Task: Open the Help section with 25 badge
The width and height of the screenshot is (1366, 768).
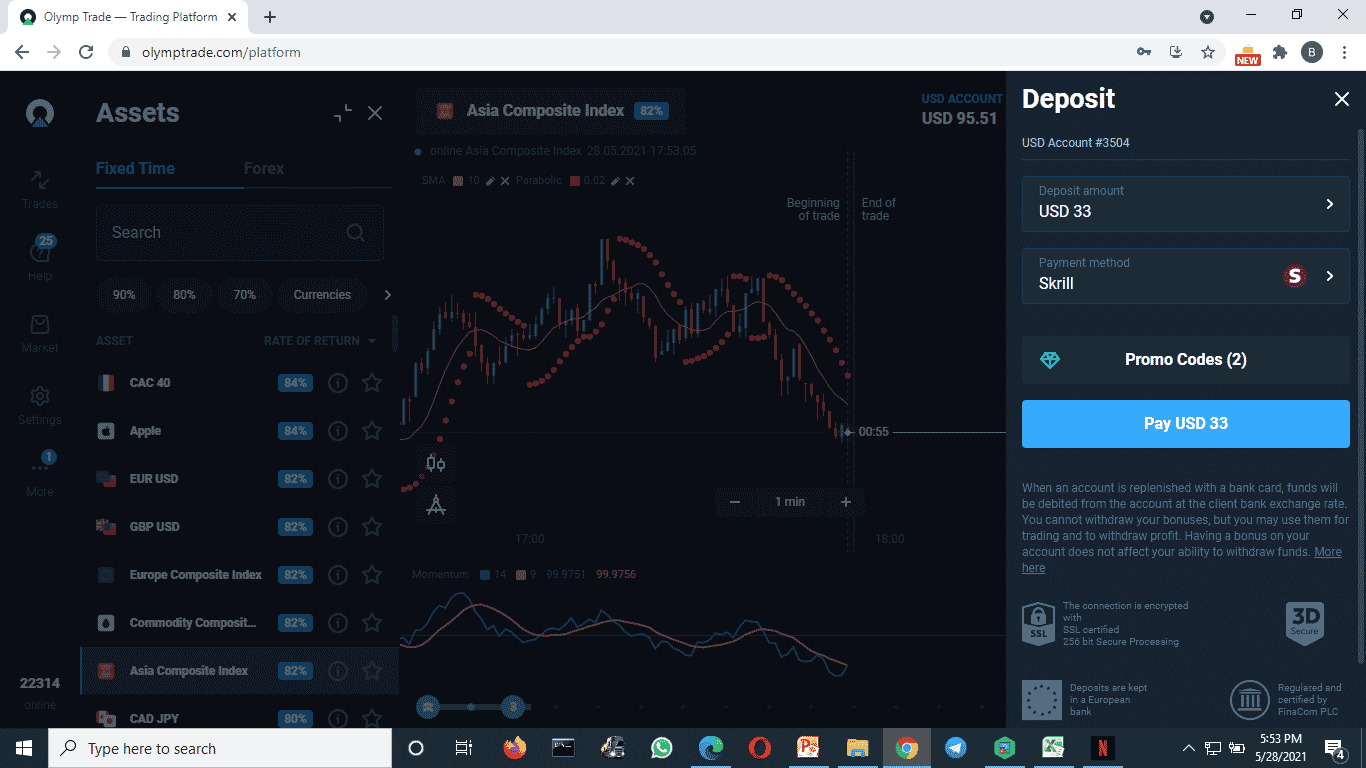Action: pyautogui.click(x=40, y=258)
